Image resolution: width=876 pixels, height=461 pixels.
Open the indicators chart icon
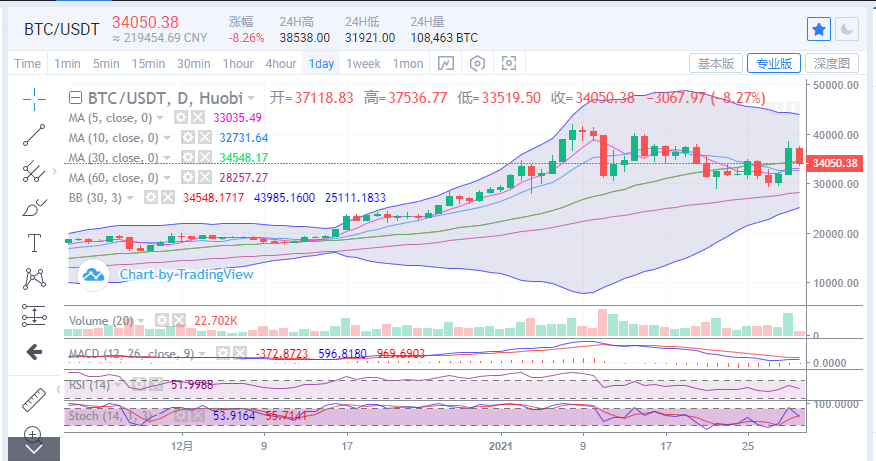[x=445, y=64]
